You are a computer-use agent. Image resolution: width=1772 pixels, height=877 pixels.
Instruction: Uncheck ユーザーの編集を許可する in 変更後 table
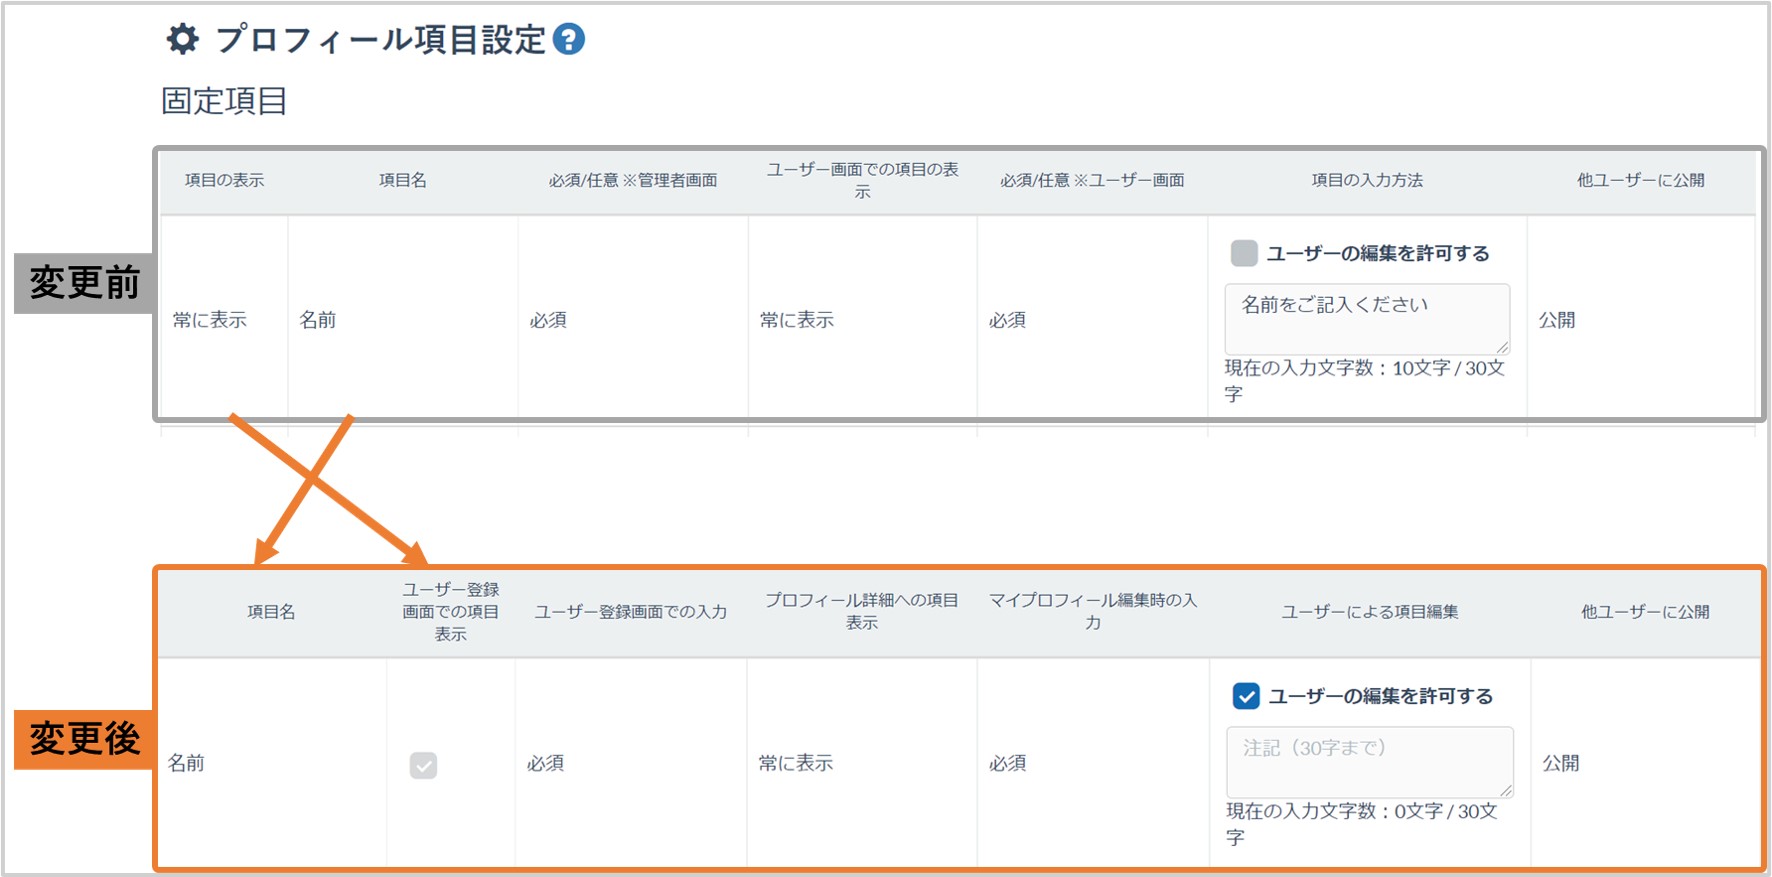click(1246, 696)
